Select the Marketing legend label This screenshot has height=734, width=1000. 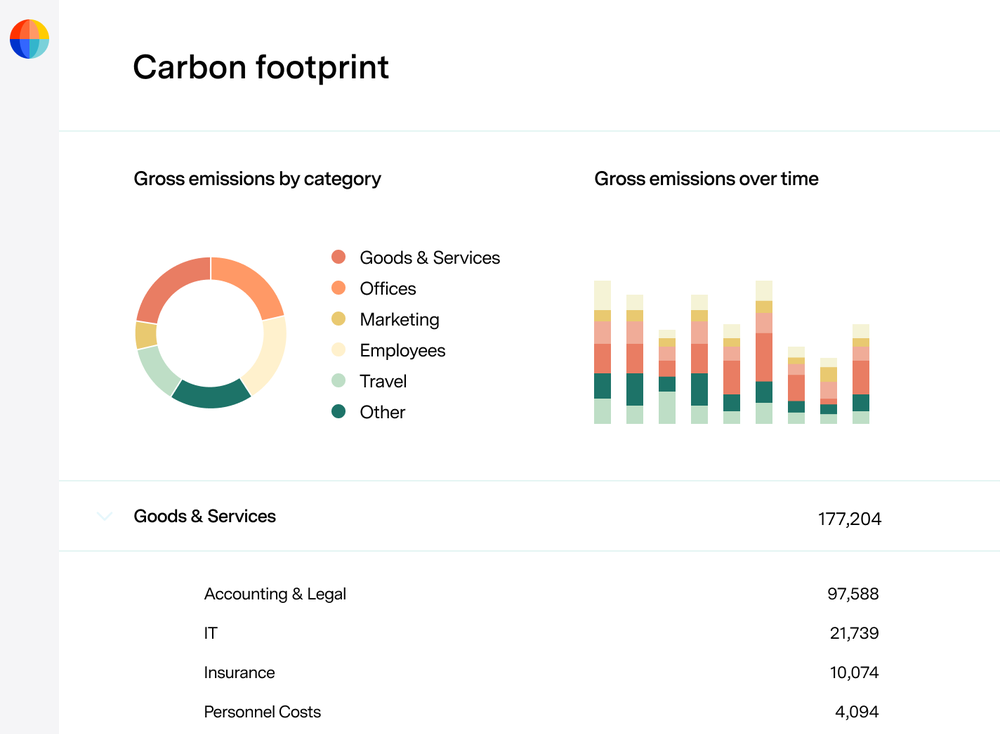point(399,319)
